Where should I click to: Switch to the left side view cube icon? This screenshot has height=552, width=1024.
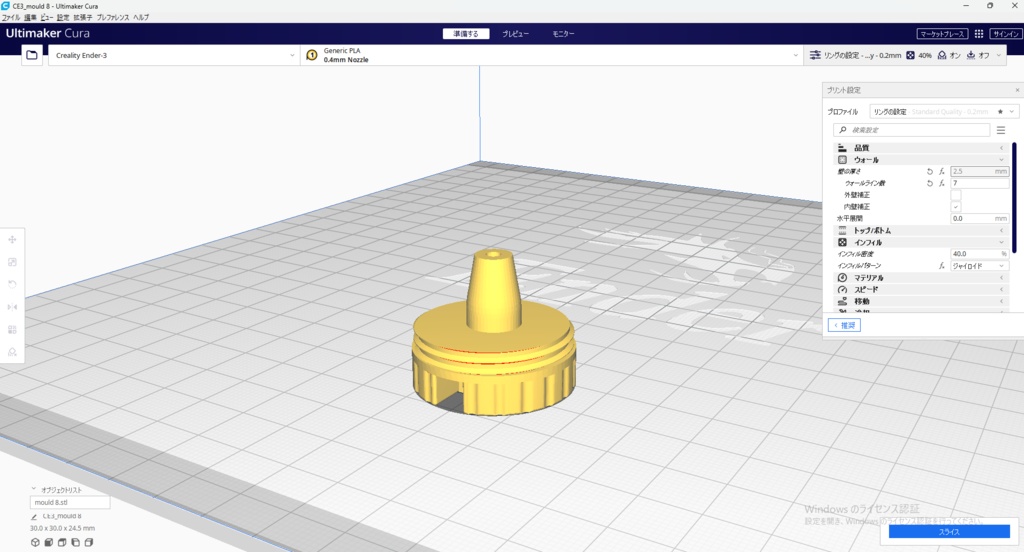click(x=75, y=542)
